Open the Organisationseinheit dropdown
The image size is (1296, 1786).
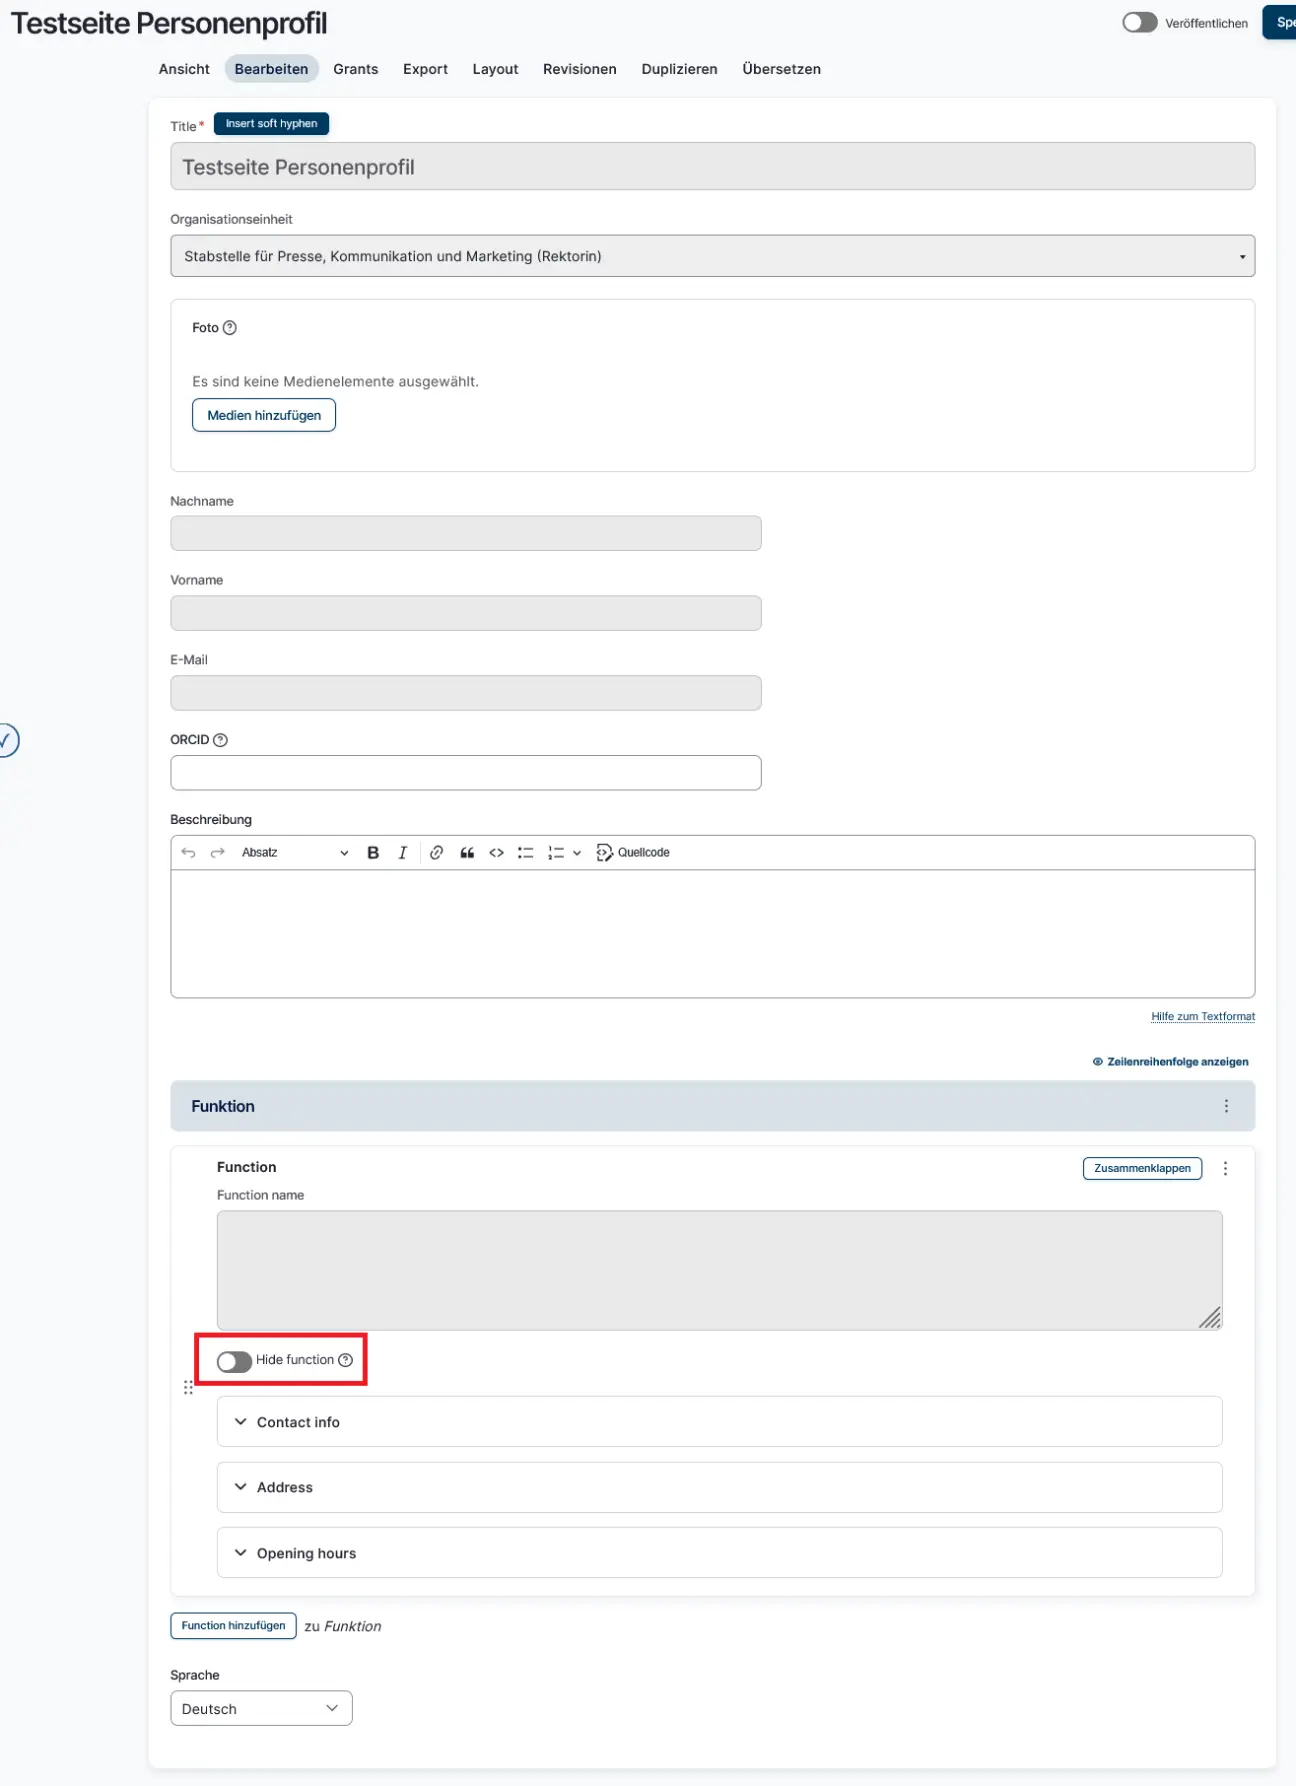[712, 256]
